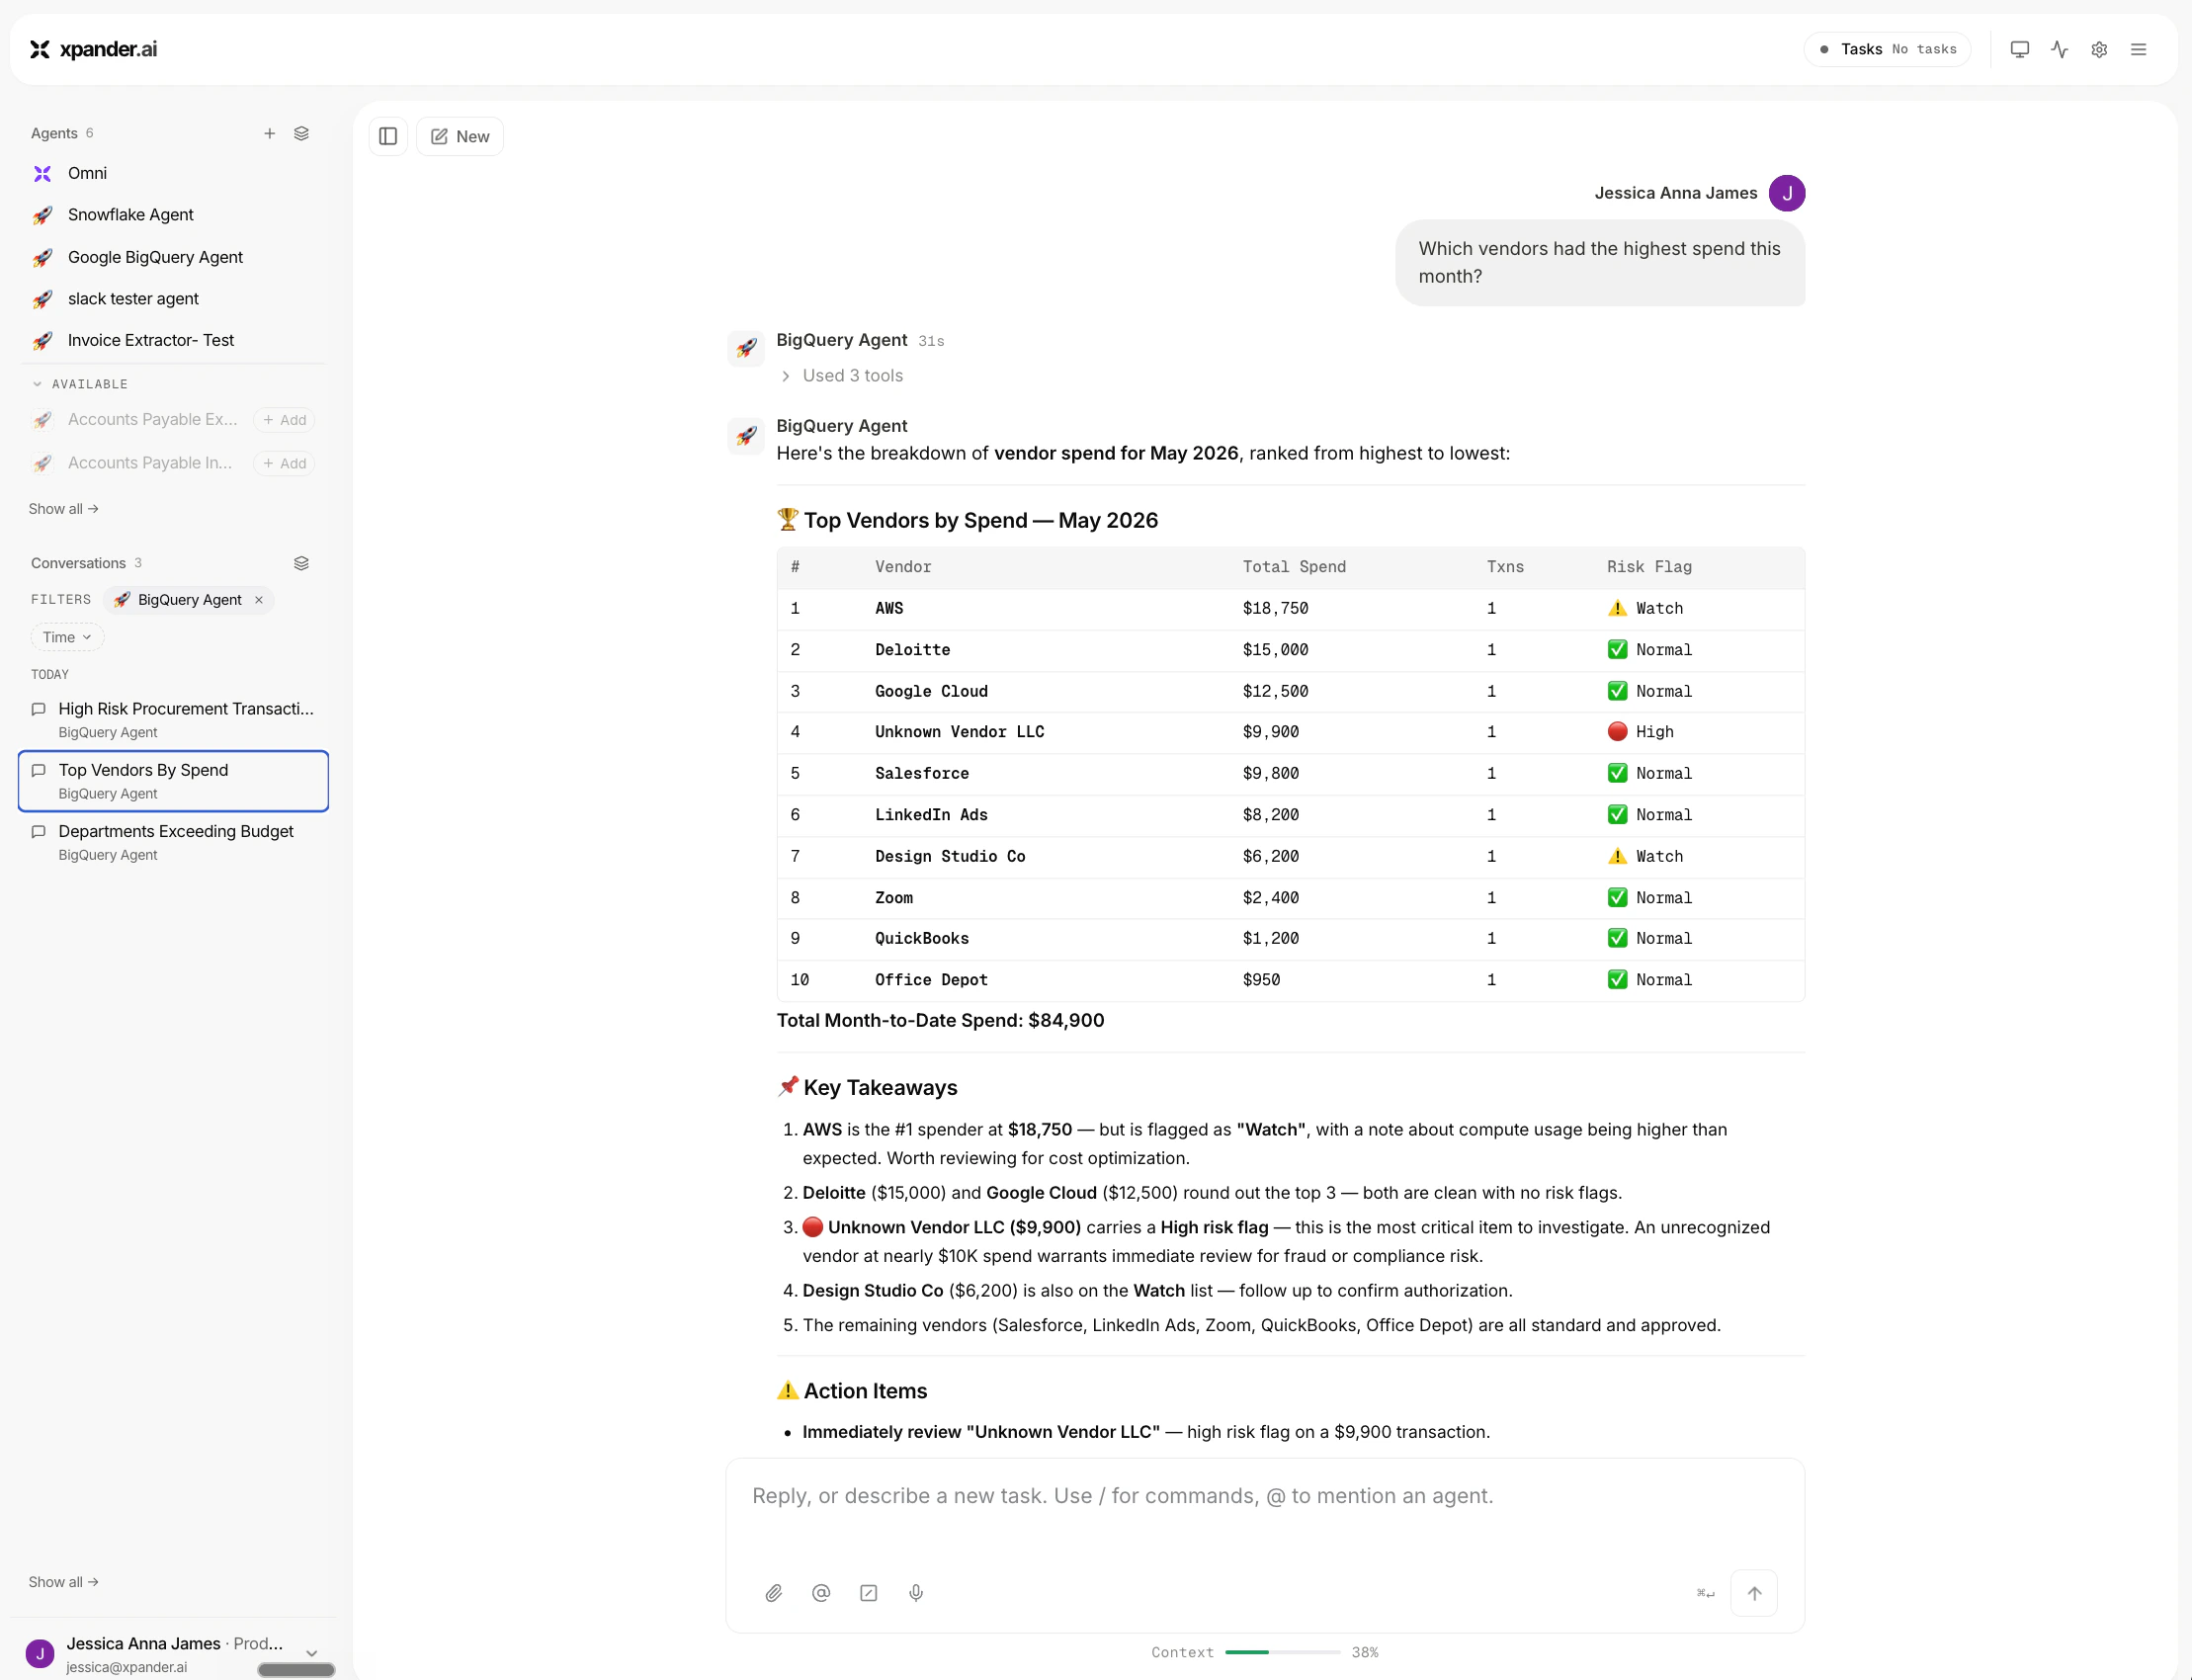
Task: Click the Salesforce vendor cell
Action: [x=921, y=773]
